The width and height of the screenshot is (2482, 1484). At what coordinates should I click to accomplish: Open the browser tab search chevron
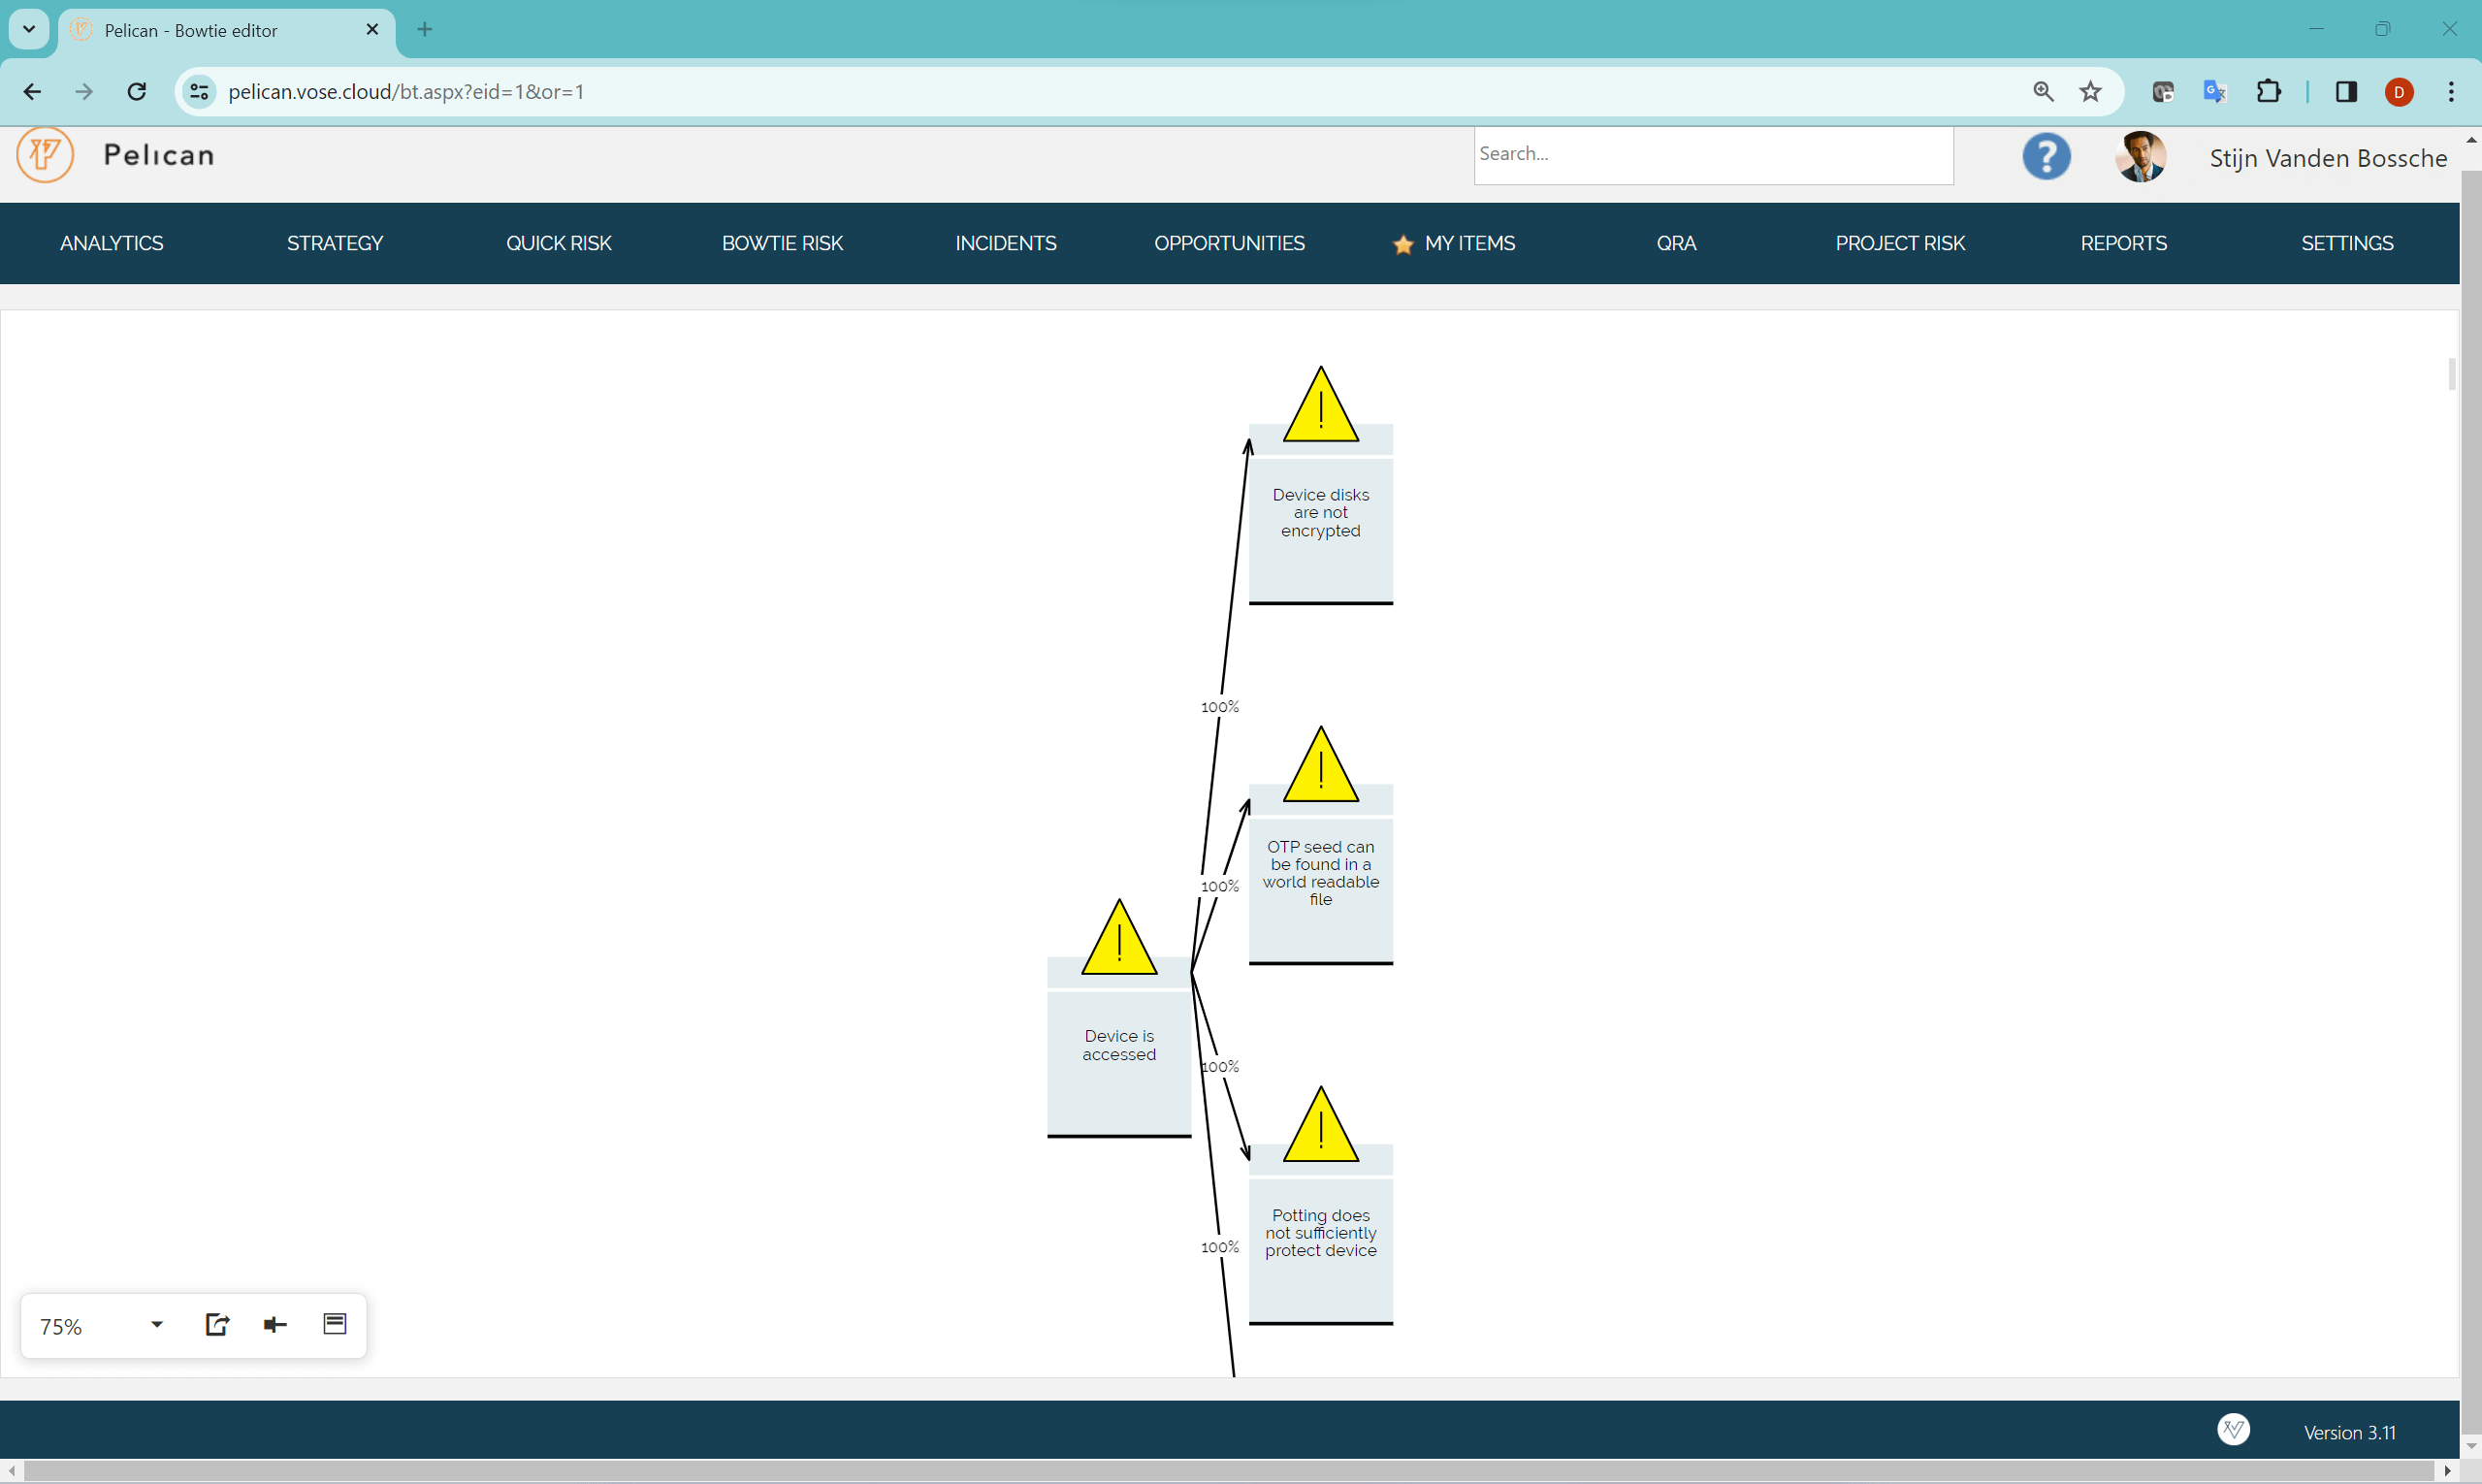click(28, 29)
